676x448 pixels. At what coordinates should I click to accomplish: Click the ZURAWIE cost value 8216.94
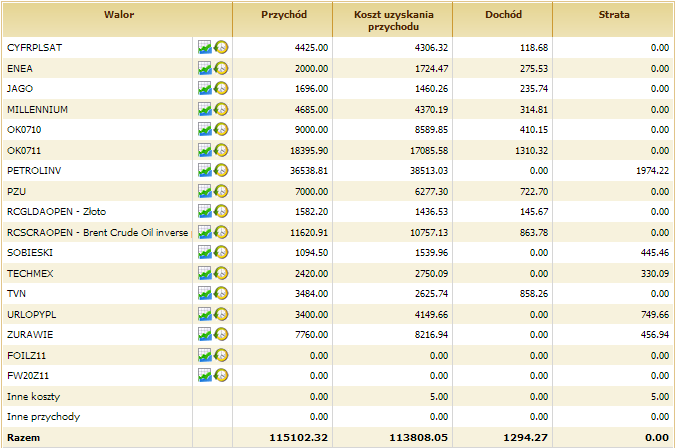(x=432, y=335)
